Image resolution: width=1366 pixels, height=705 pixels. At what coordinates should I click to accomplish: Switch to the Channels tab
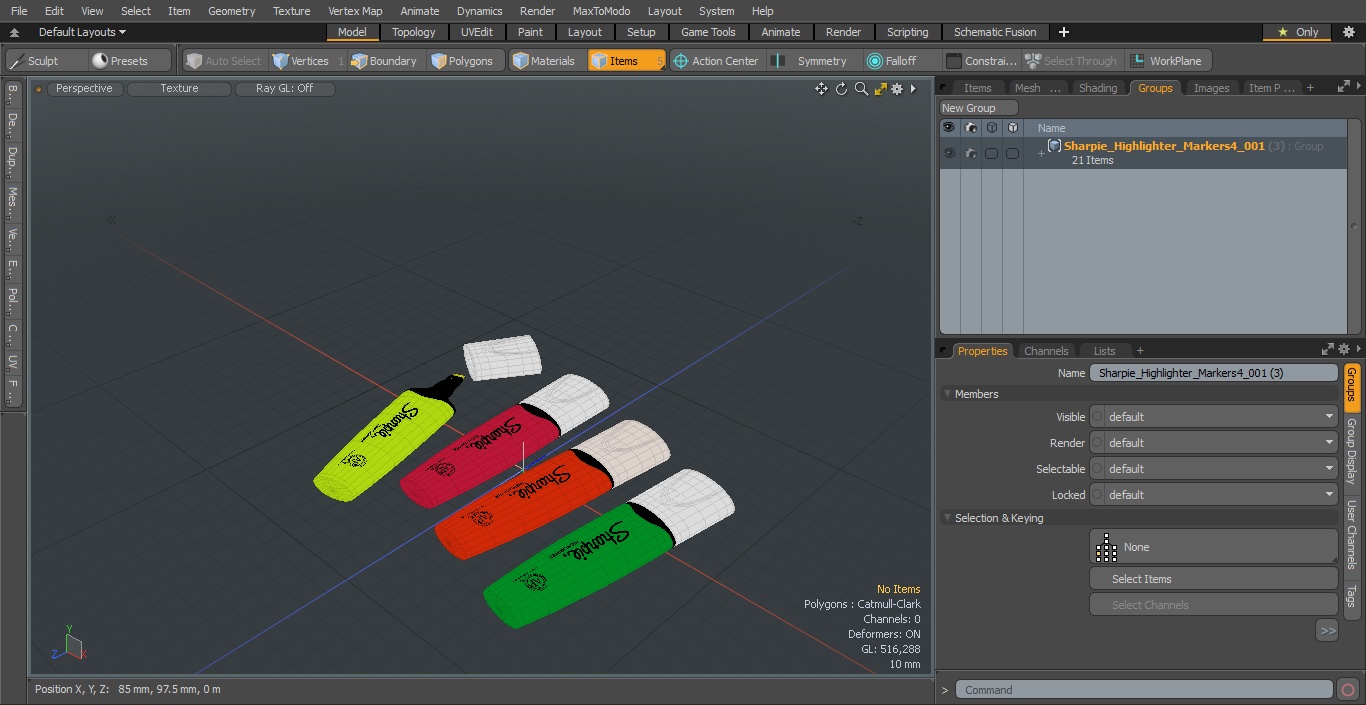click(x=1046, y=351)
